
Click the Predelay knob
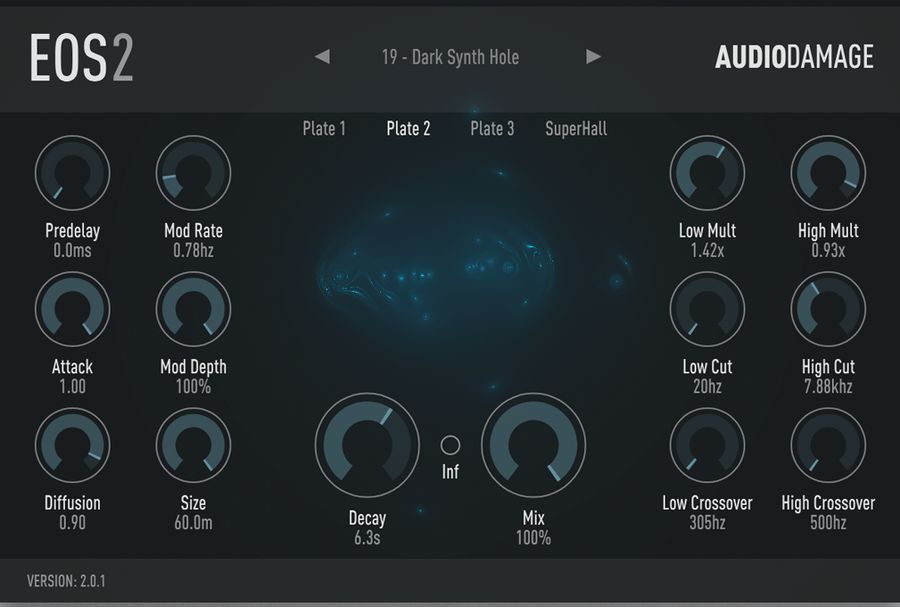71,172
